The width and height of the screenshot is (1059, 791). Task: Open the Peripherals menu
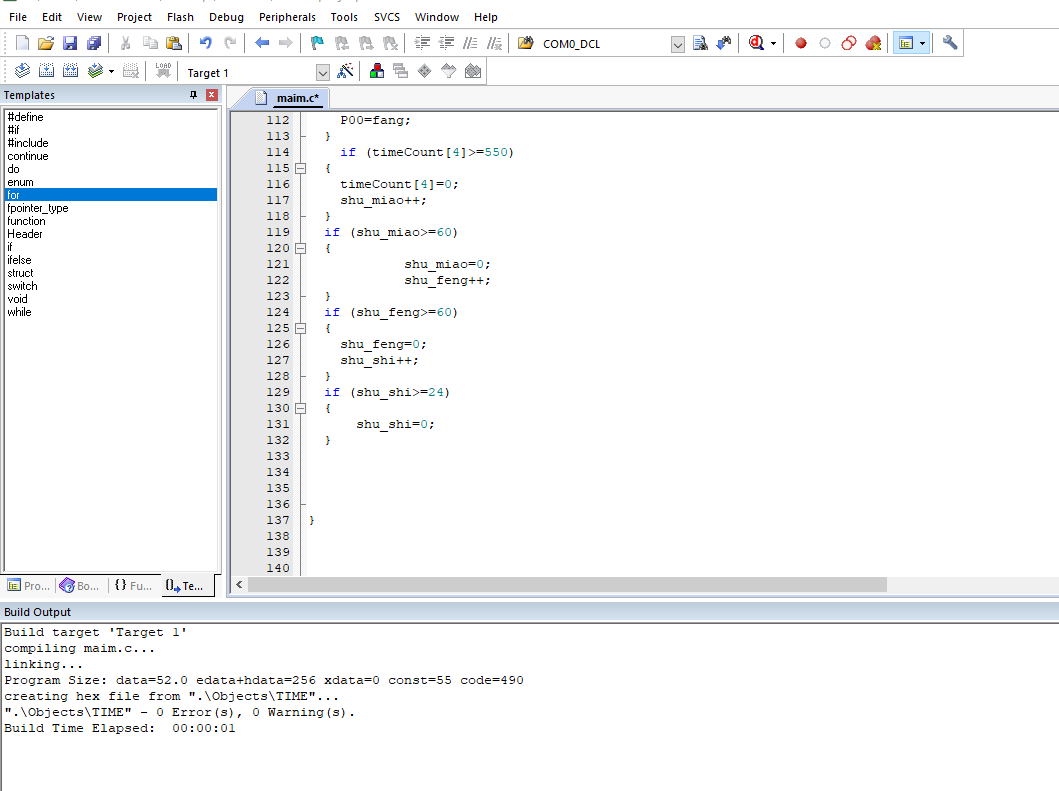[287, 17]
